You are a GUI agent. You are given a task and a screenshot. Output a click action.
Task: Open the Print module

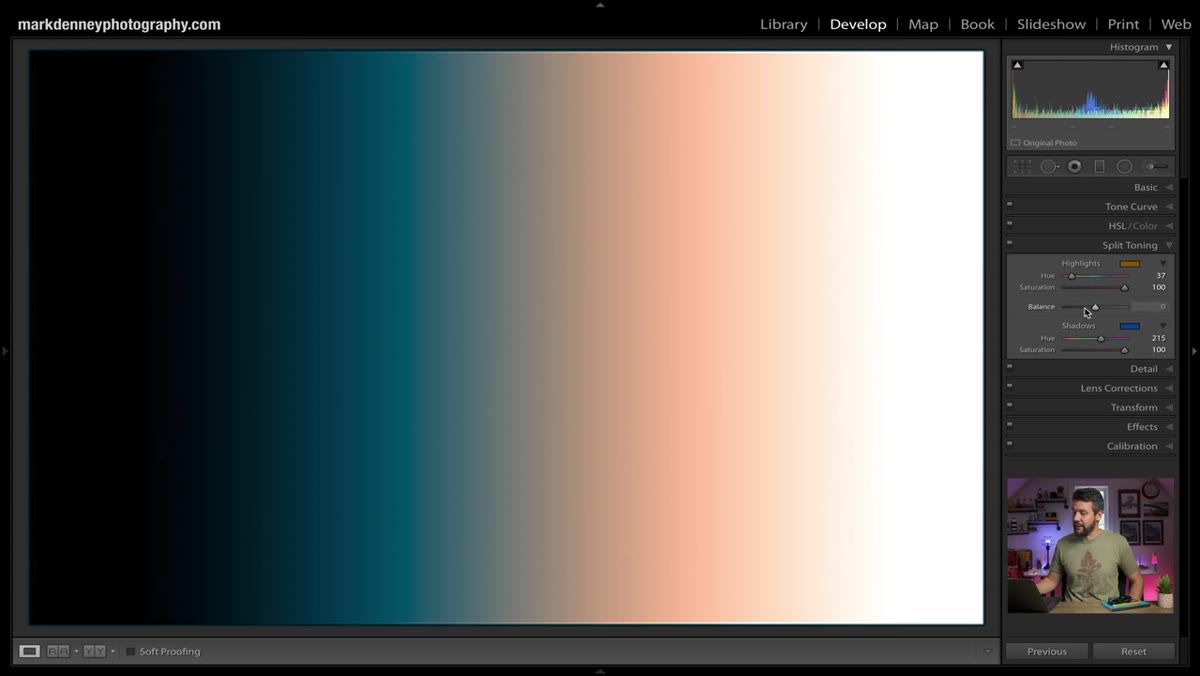(x=1123, y=24)
